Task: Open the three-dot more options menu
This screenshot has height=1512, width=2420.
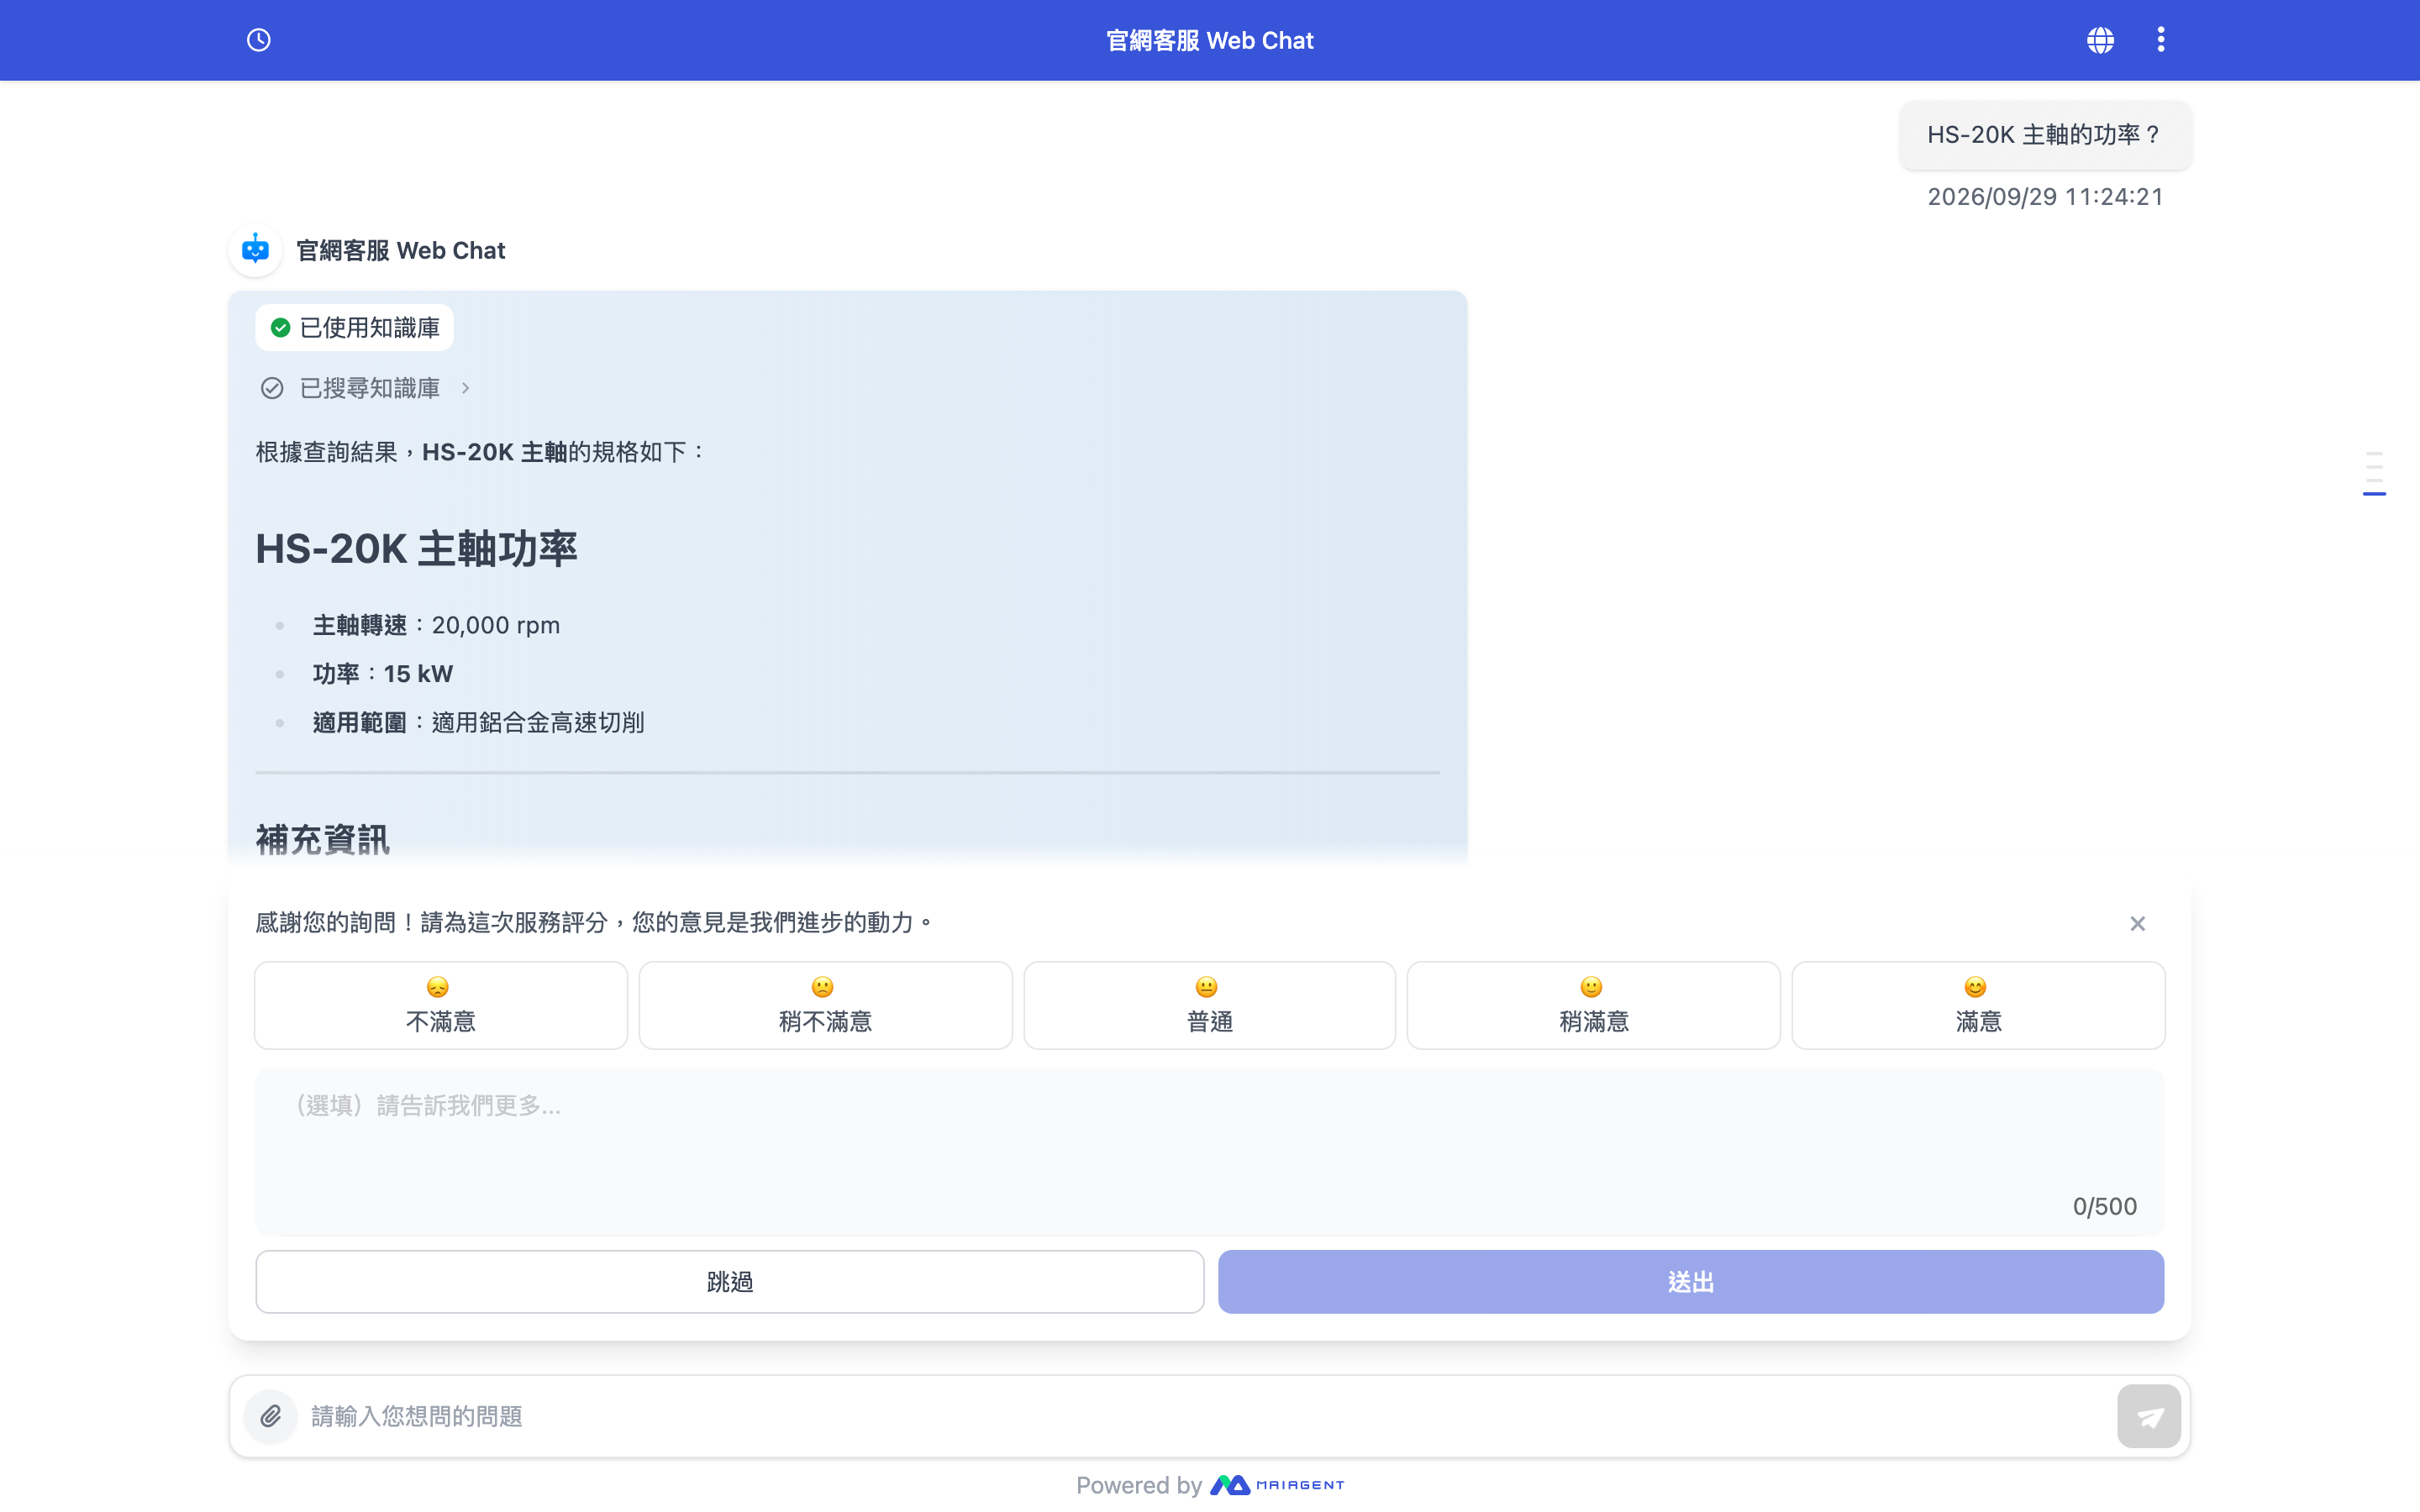Action: [x=2161, y=40]
